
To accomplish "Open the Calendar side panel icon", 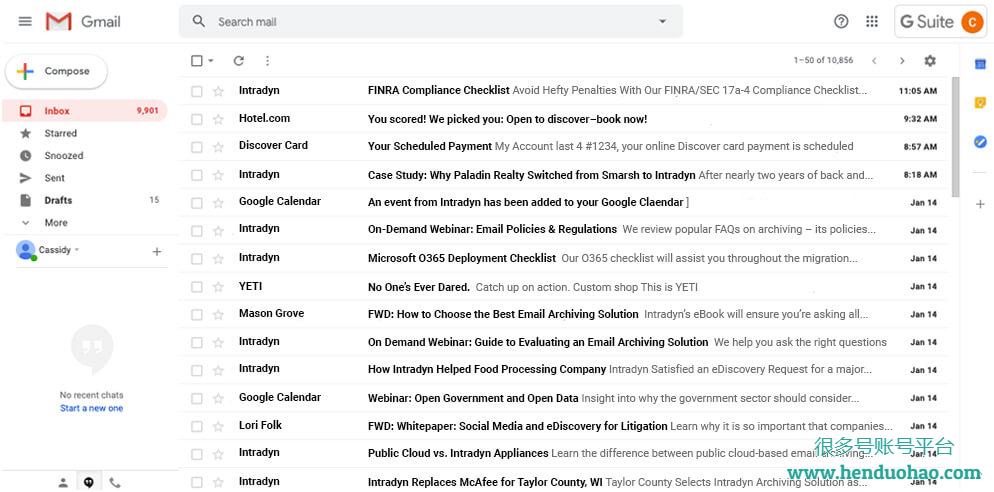I will [980, 64].
